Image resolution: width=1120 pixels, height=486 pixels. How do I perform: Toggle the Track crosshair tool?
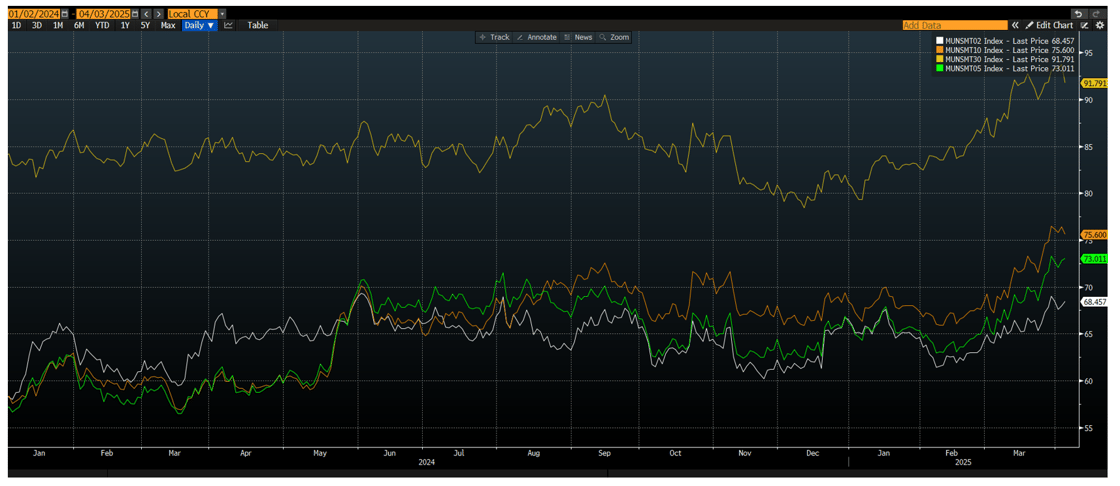coord(494,37)
